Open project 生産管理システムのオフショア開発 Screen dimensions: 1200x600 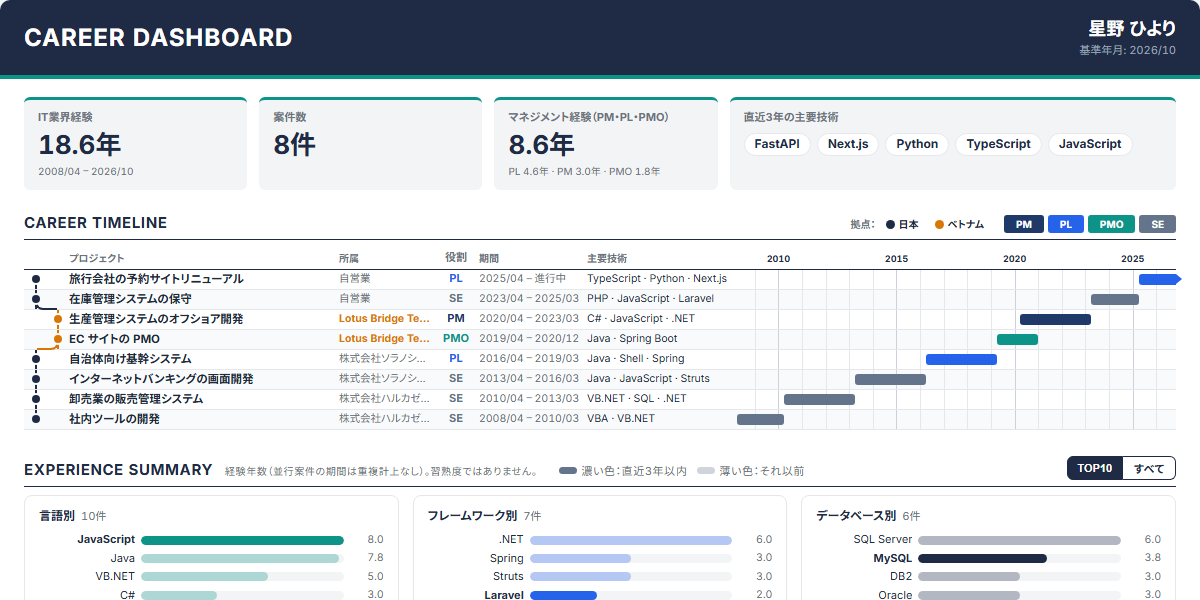[x=156, y=319]
